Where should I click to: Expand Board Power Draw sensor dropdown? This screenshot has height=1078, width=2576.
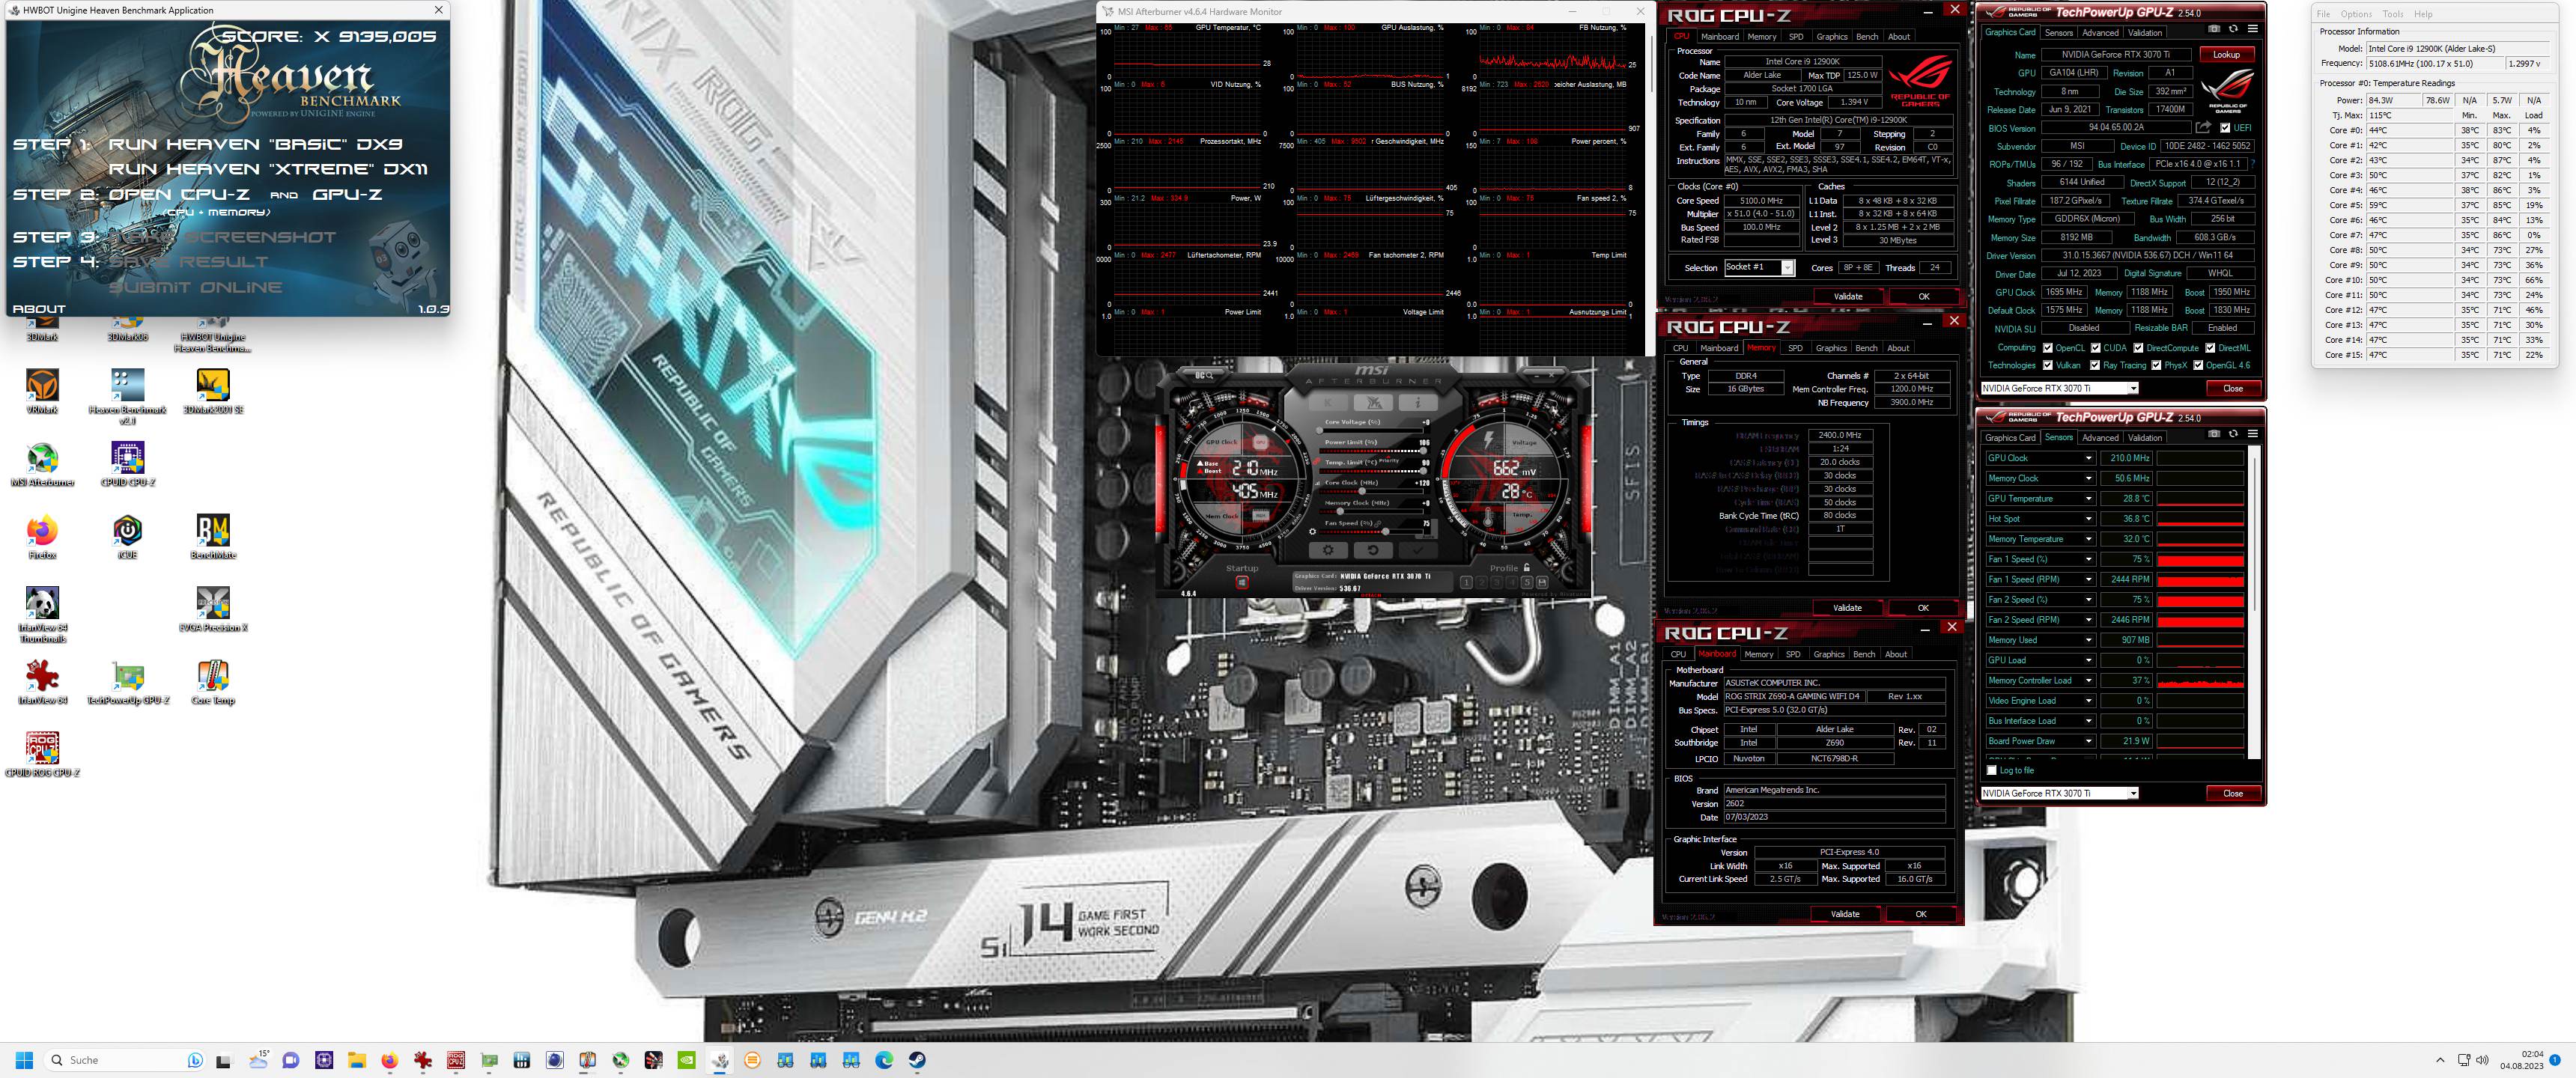[x=2088, y=741]
